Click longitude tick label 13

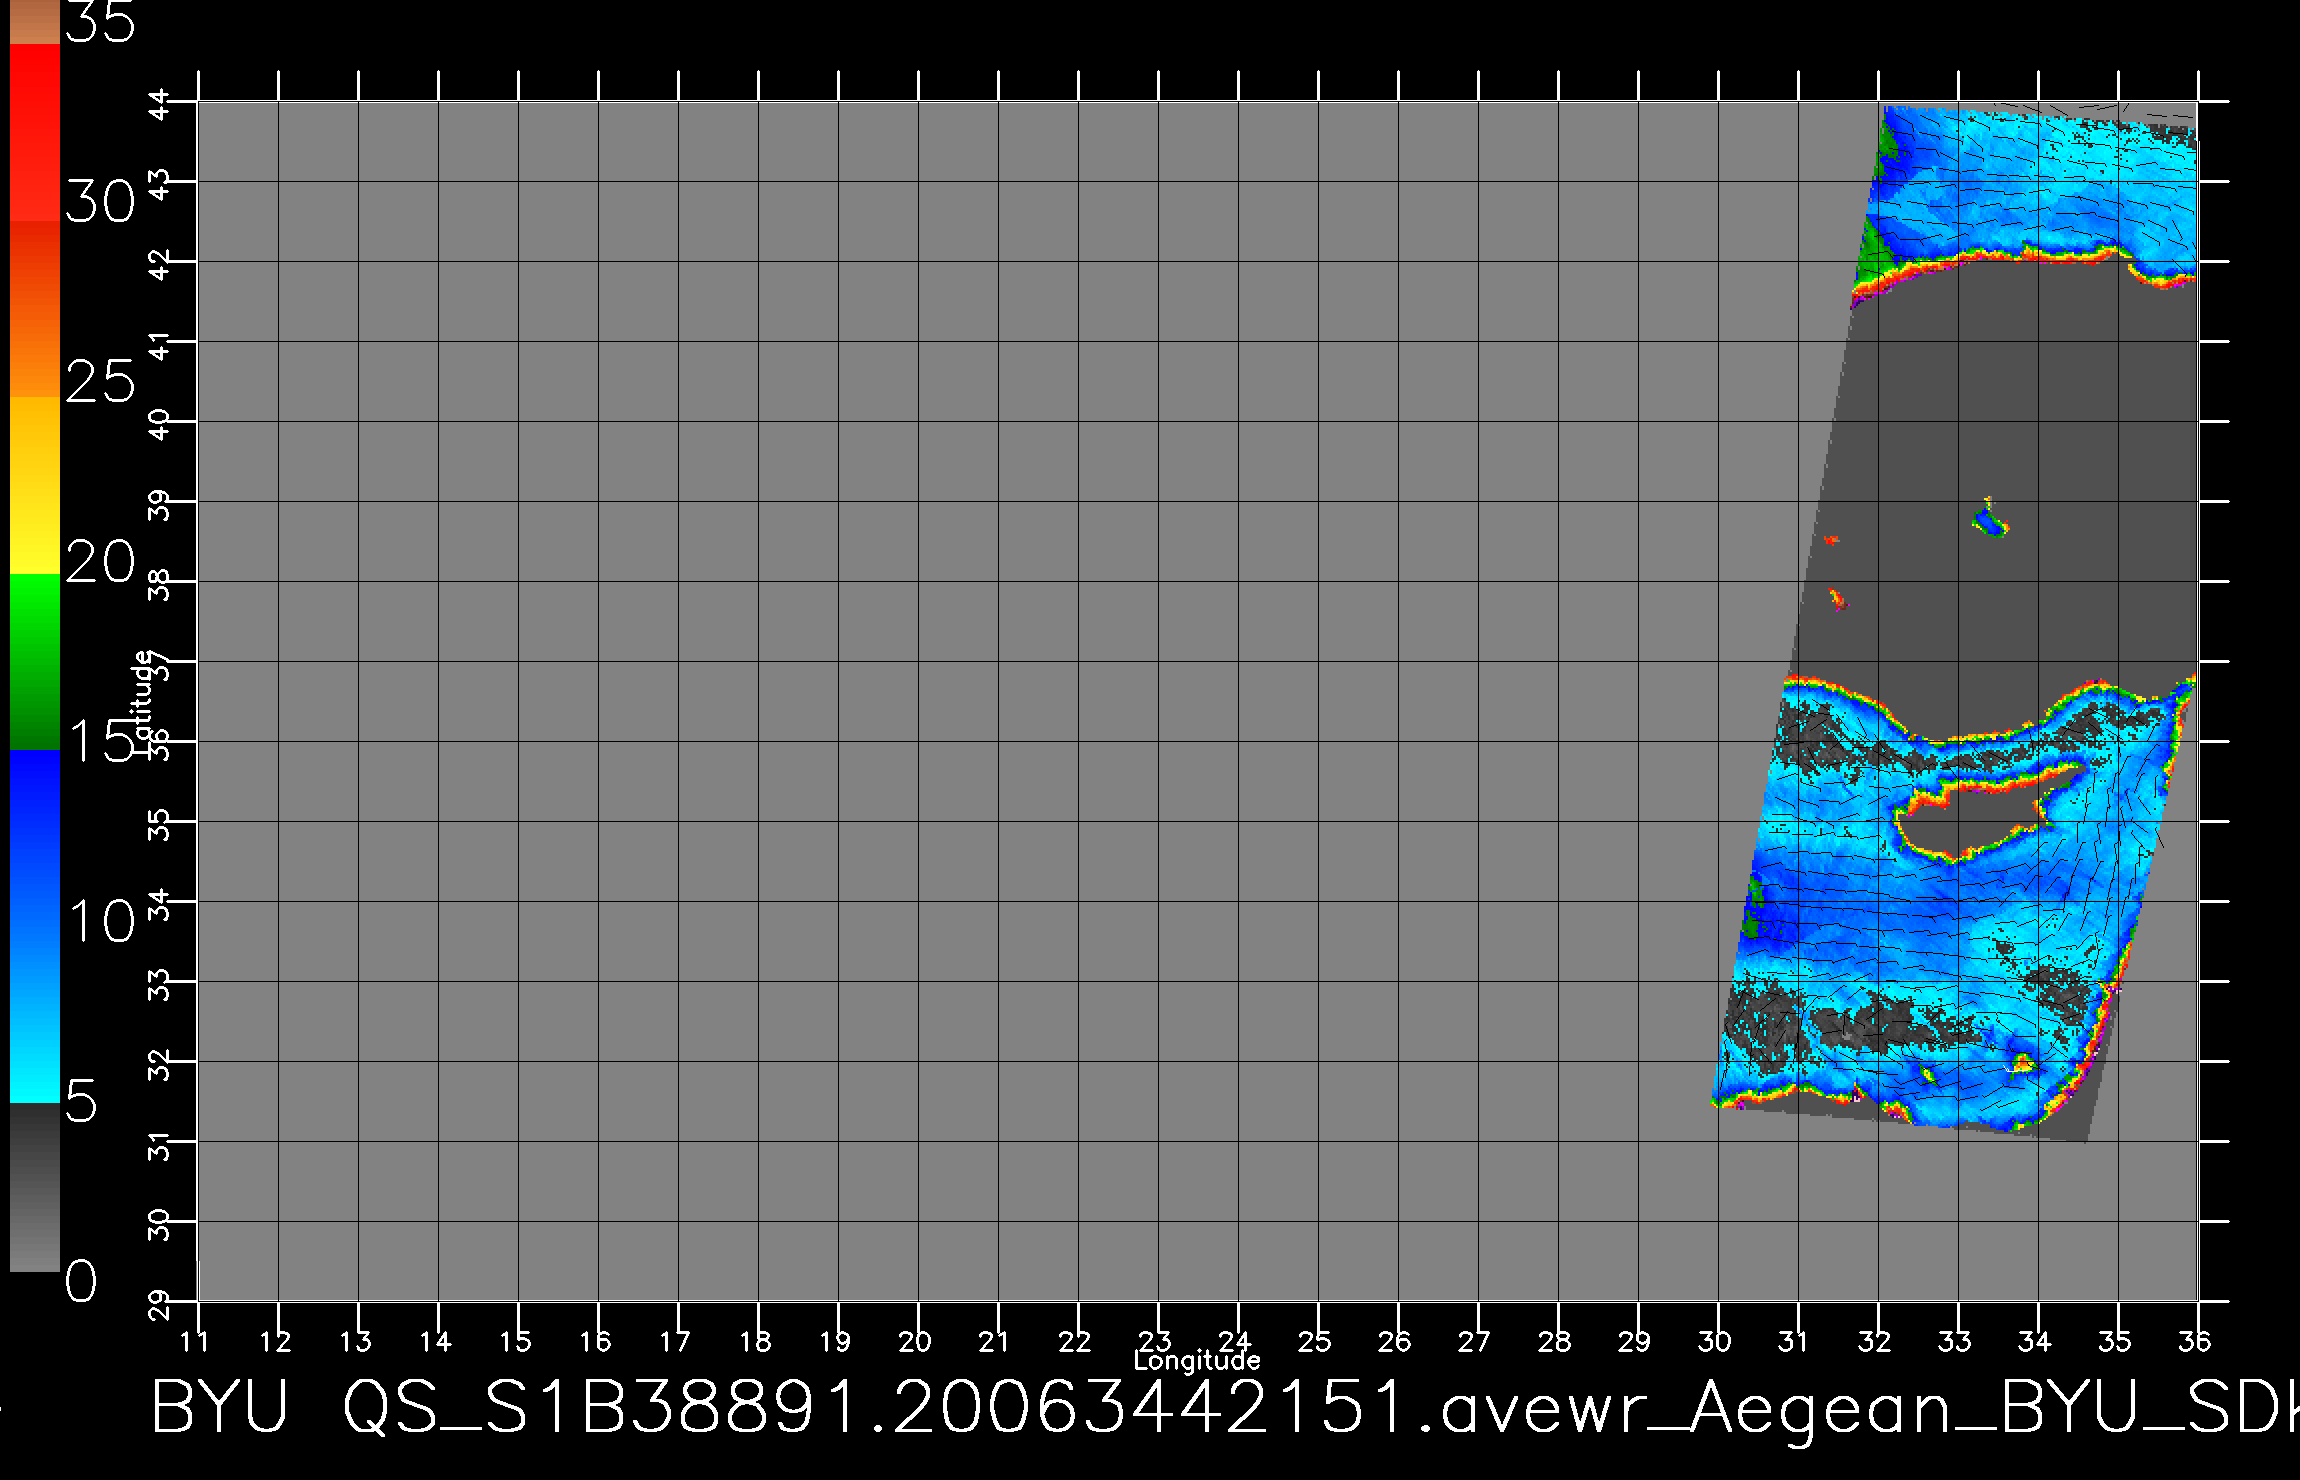(x=355, y=1341)
